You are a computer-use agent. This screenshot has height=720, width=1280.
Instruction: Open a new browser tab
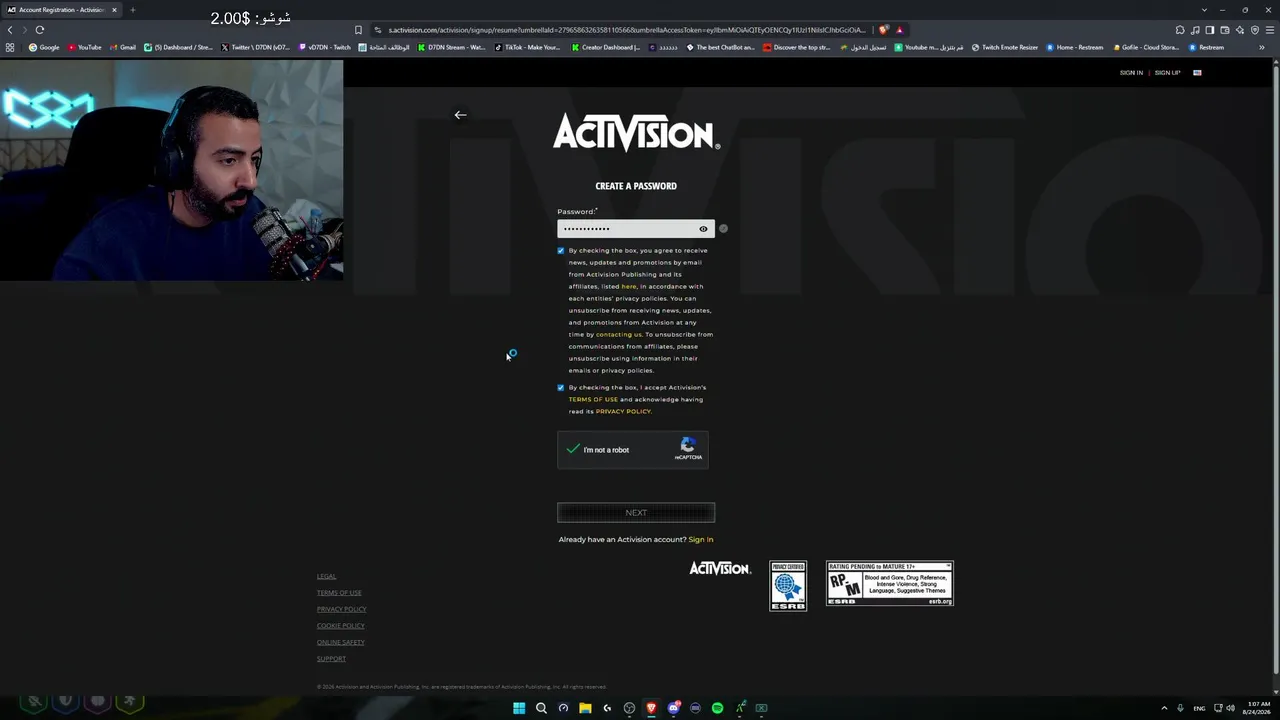(132, 10)
